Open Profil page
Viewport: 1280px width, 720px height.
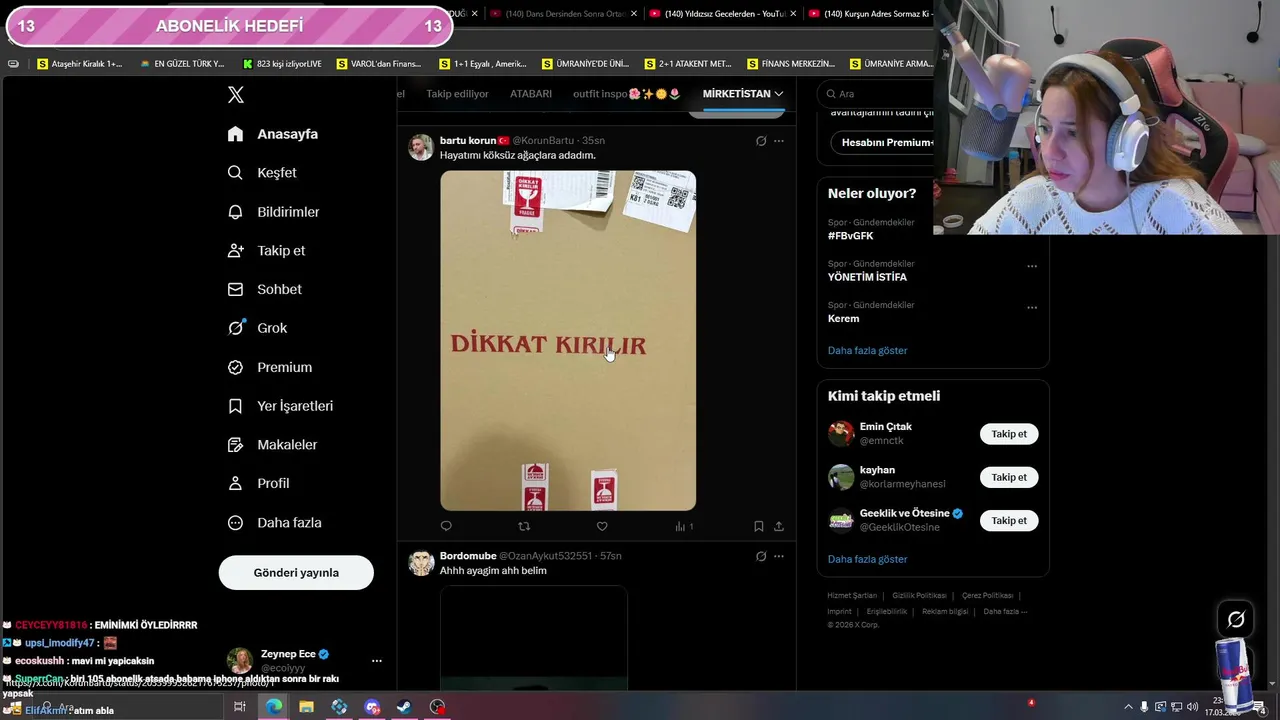[258, 484]
